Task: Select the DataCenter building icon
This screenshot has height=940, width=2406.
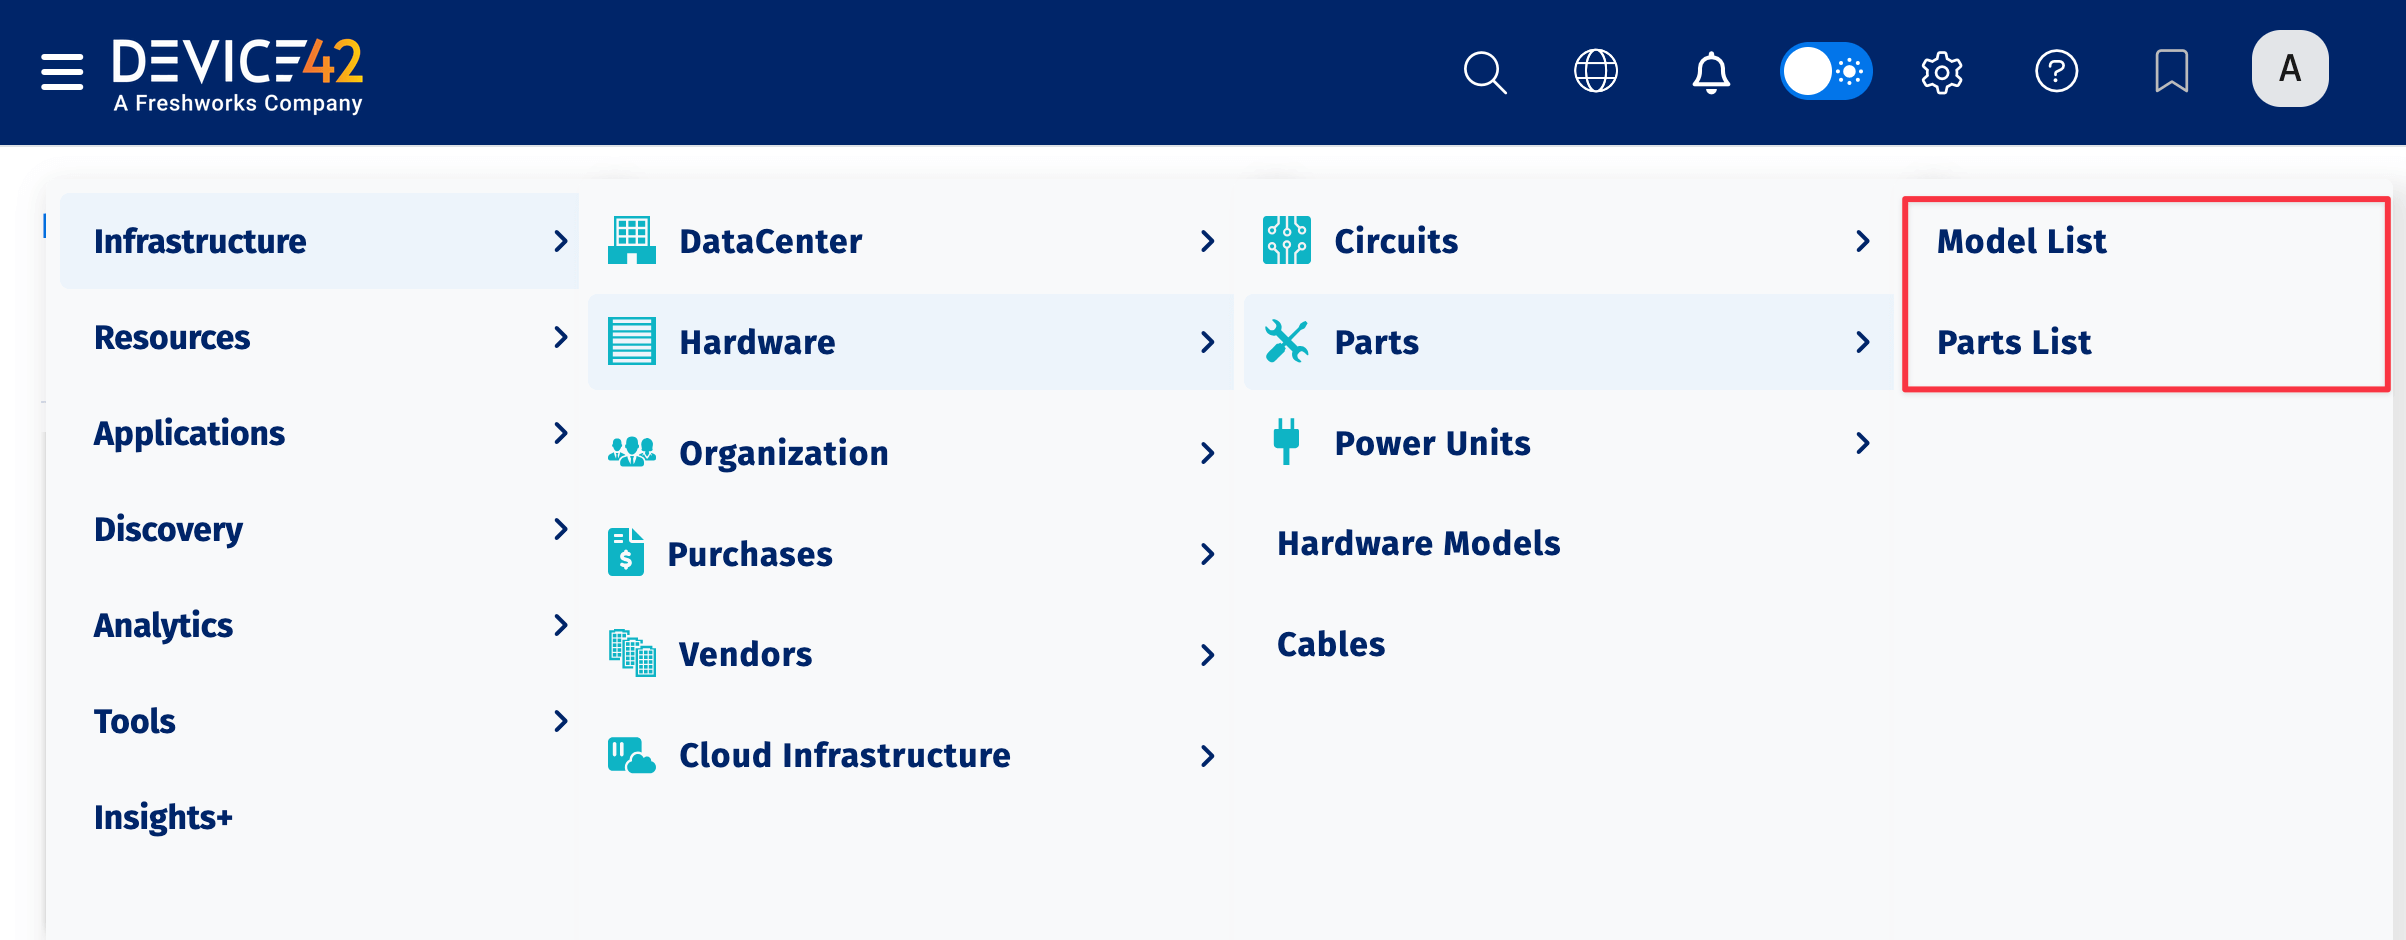Action: pyautogui.click(x=630, y=240)
